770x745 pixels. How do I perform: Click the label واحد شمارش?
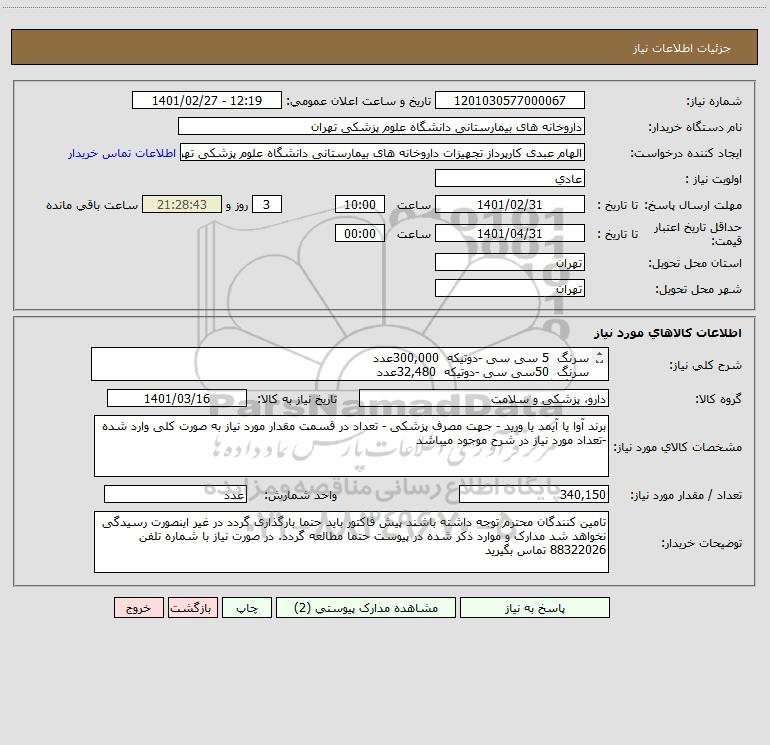[x=301, y=495]
